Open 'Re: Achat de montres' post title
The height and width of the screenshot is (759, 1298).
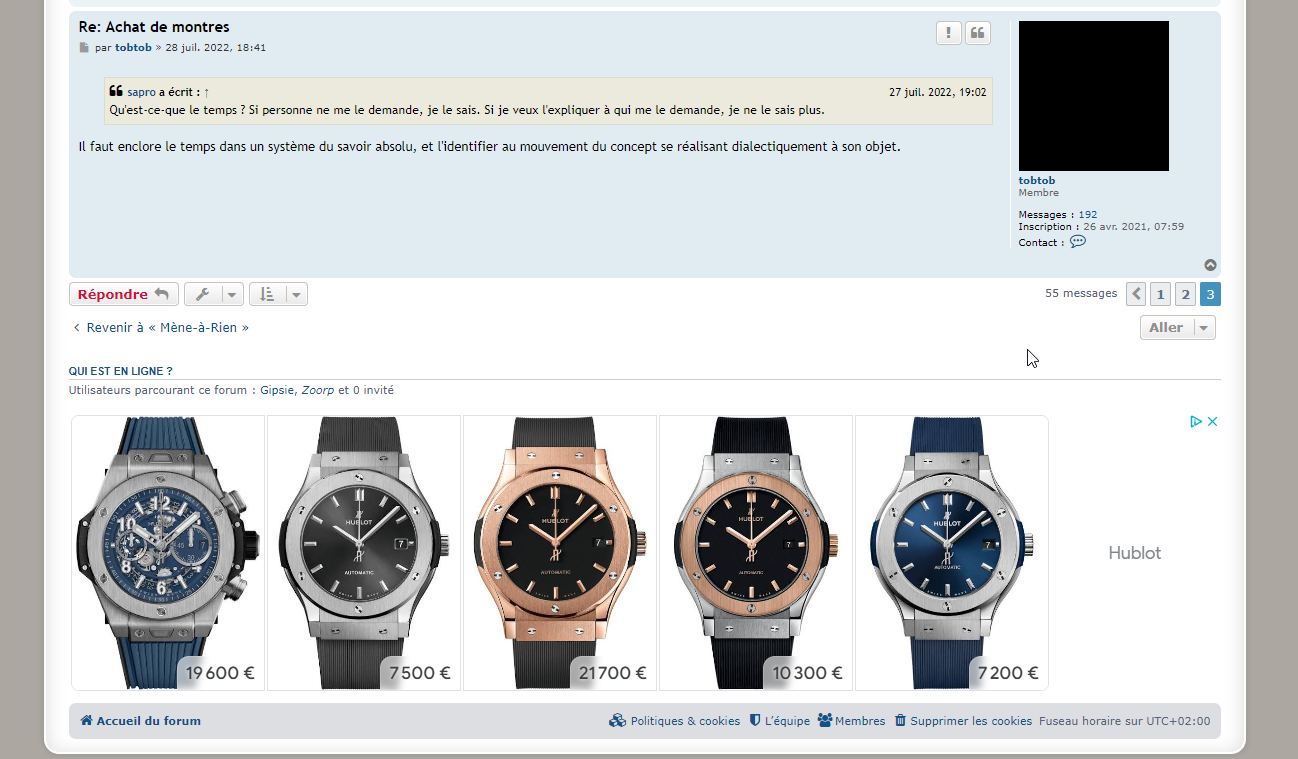154,27
